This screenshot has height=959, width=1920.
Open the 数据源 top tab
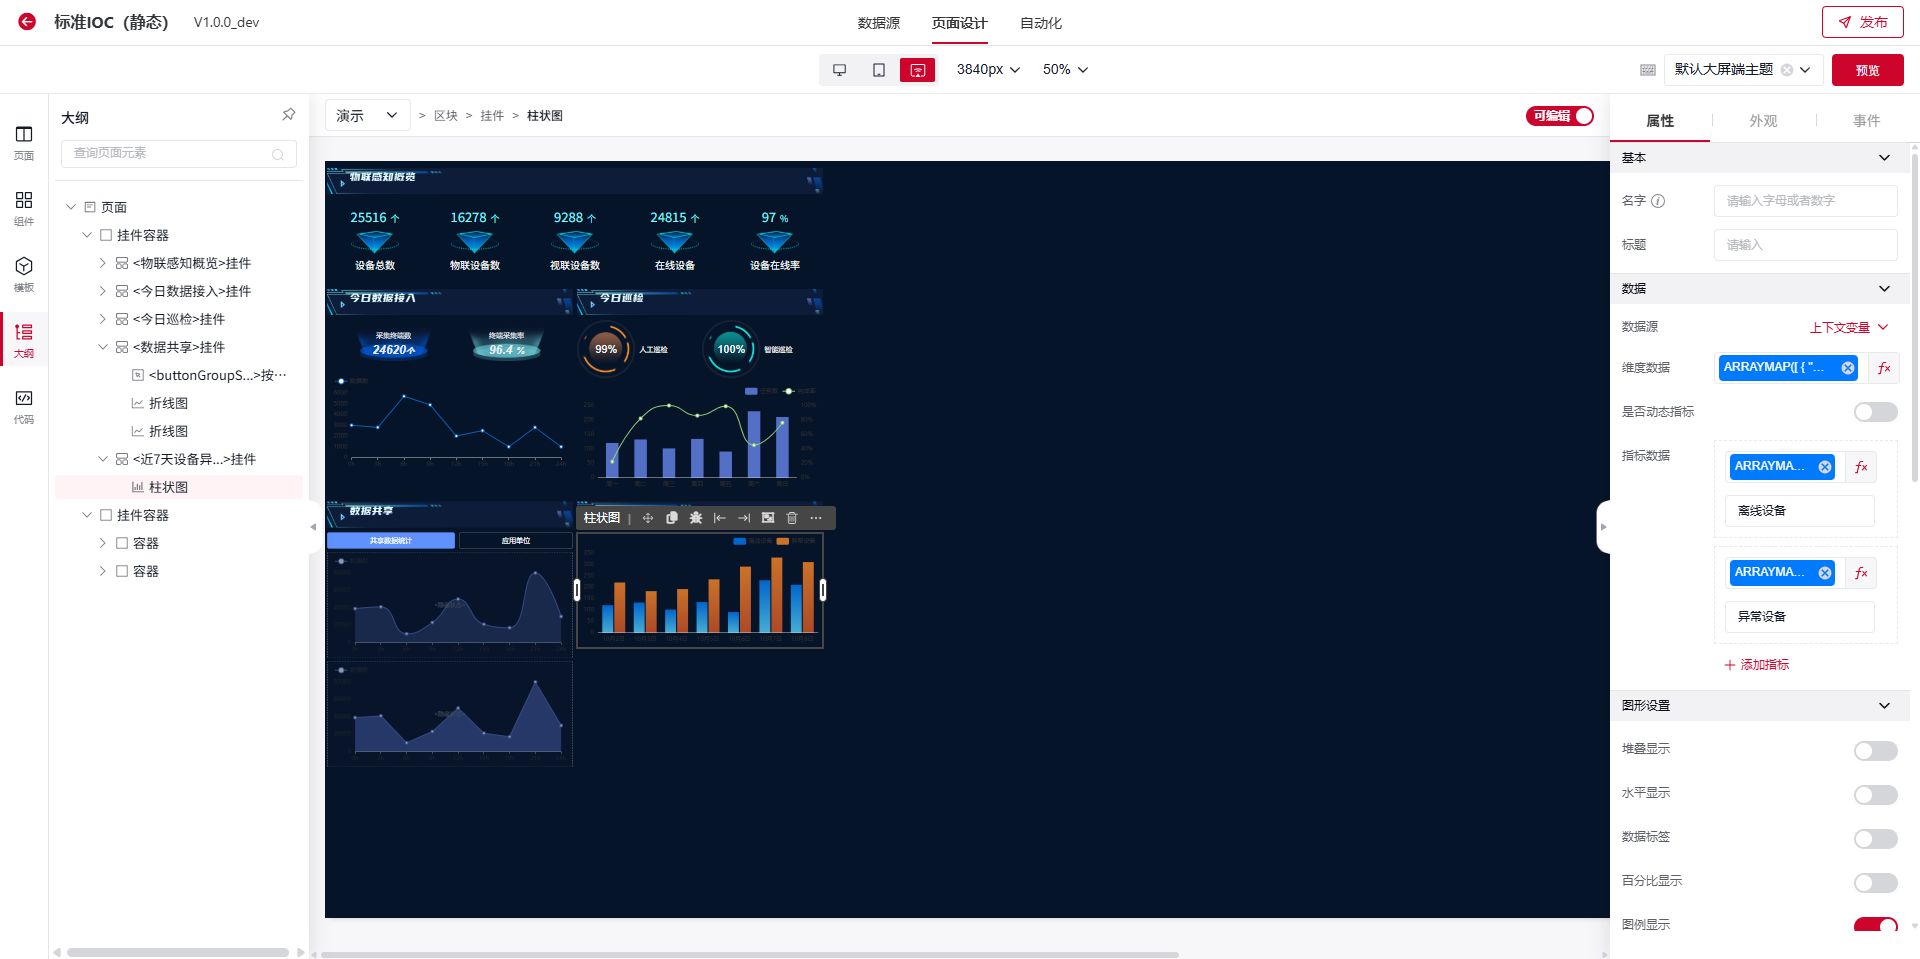(878, 23)
